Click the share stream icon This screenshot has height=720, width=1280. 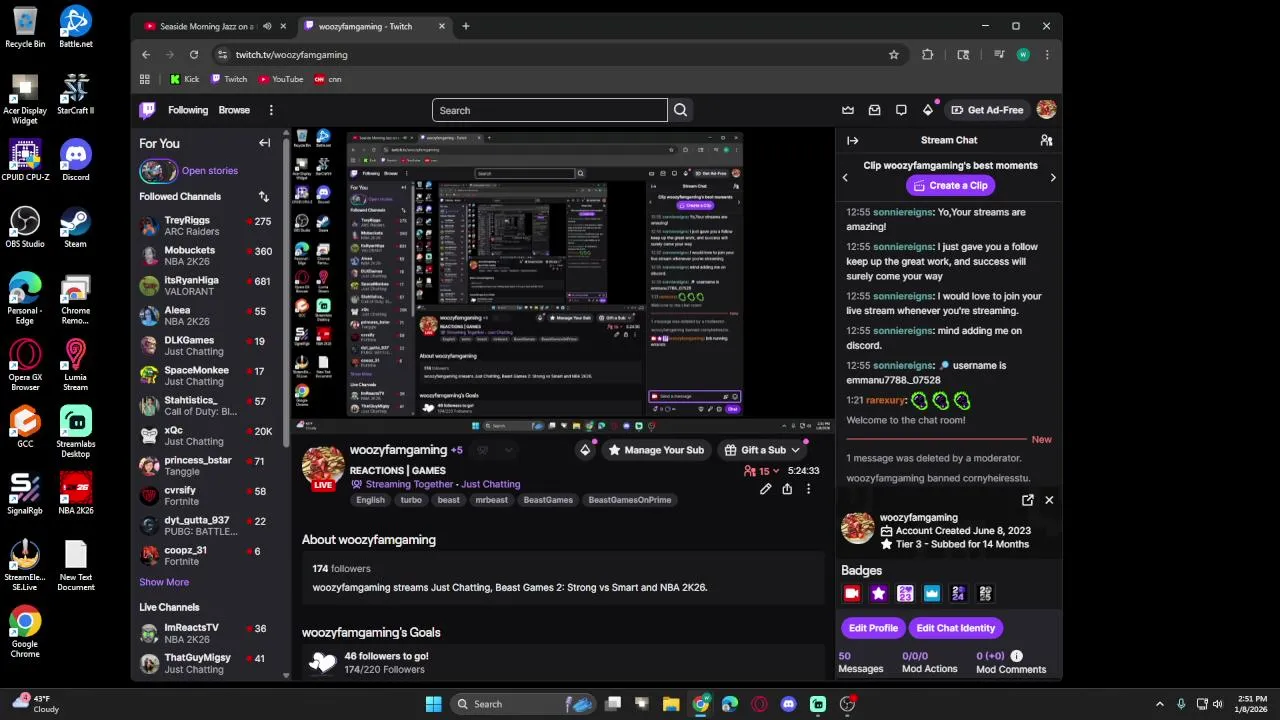pyautogui.click(x=787, y=489)
